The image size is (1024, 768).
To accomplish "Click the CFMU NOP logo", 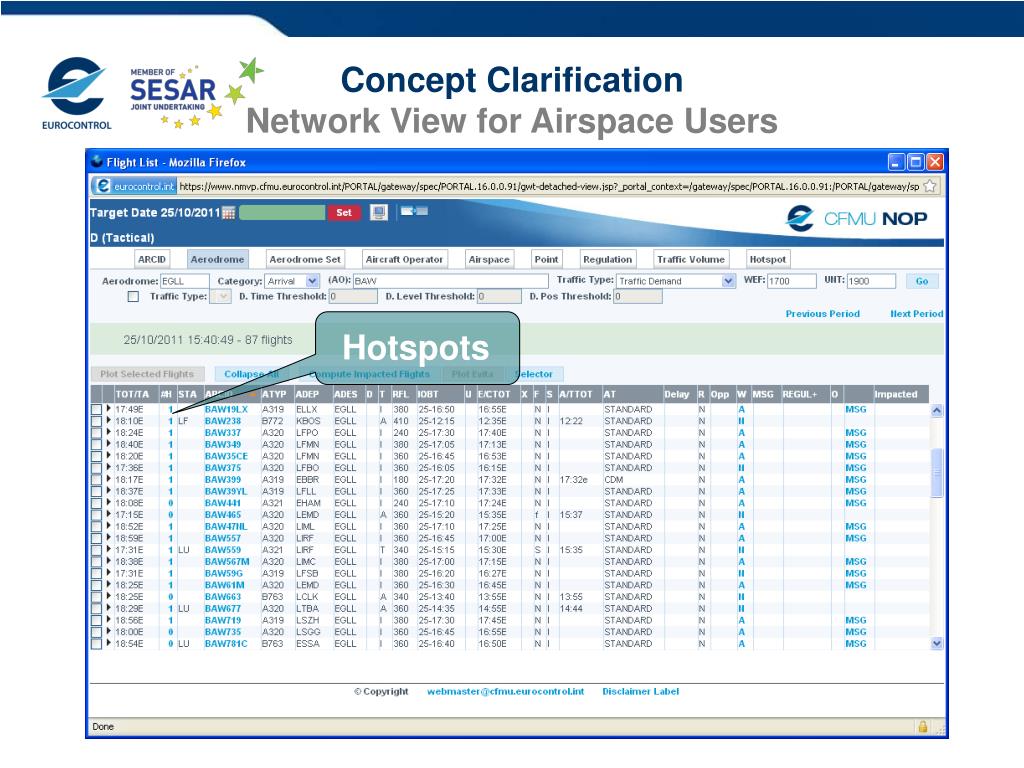I will (856, 219).
